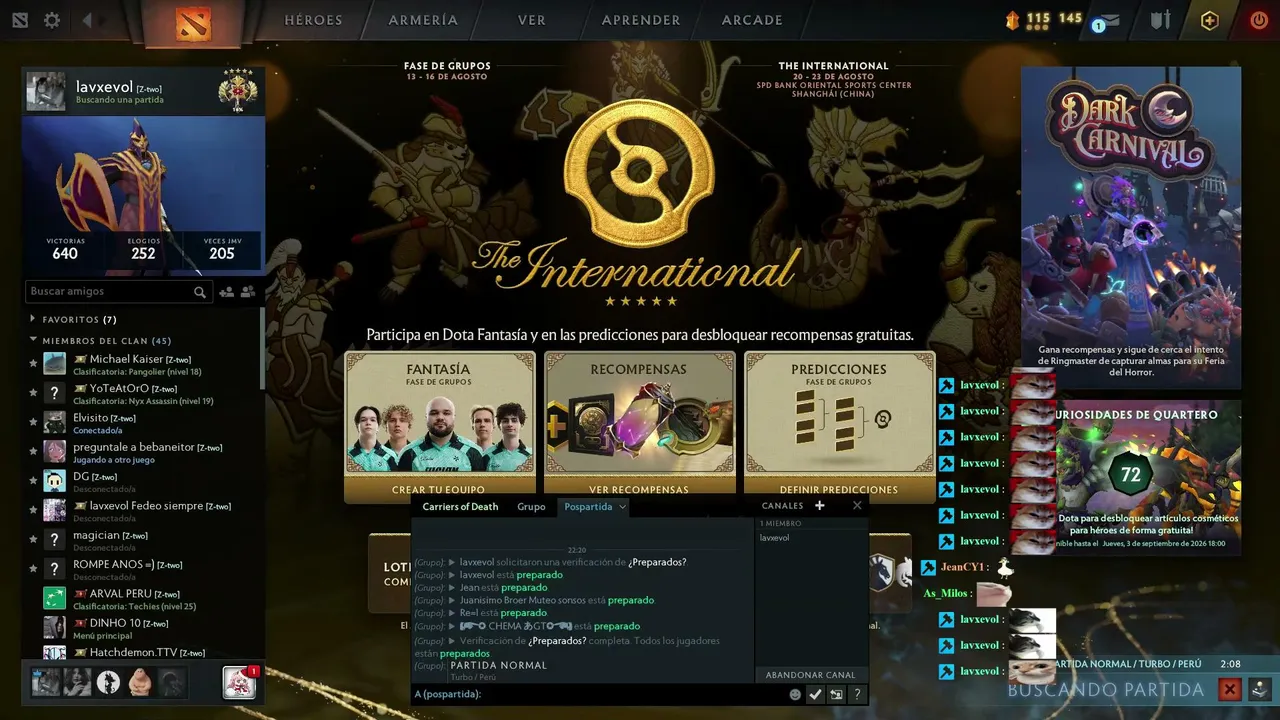This screenshot has width=1280, height=720.
Task: Click Ver Recompensas button
Action: point(639,490)
